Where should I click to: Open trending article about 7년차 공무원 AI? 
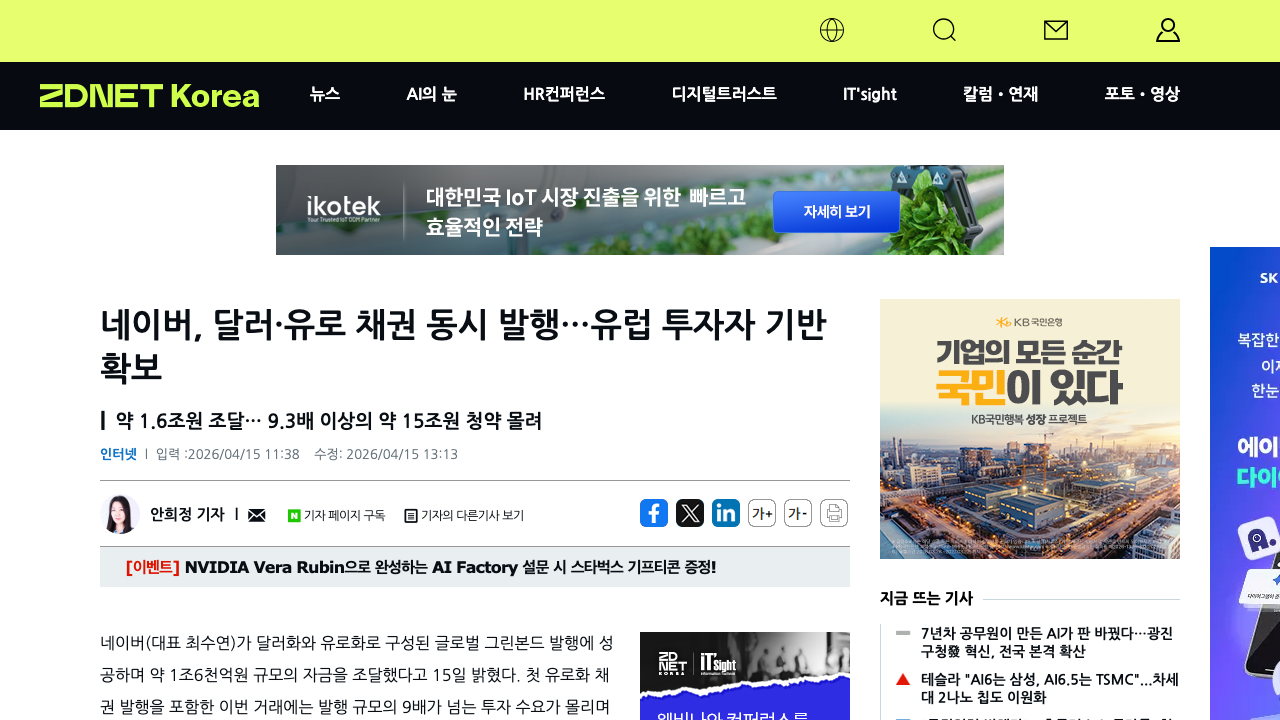click(1046, 642)
